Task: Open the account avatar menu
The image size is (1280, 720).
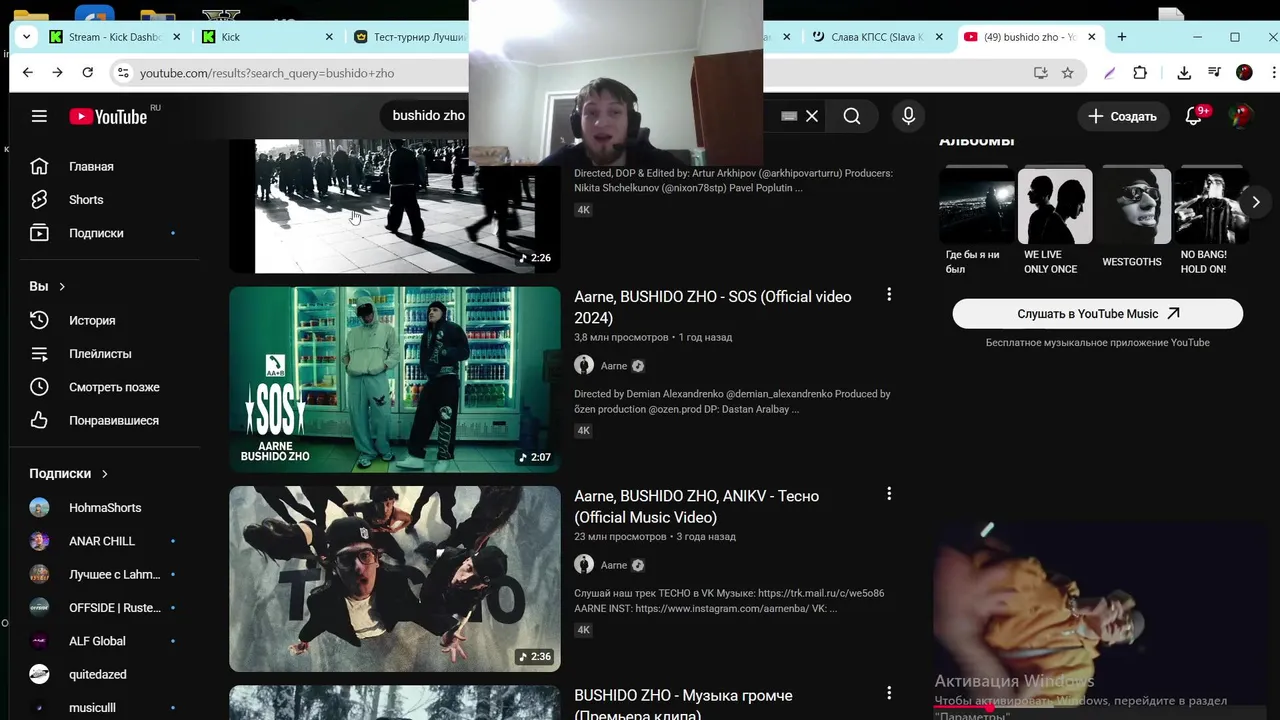Action: 1241,116
